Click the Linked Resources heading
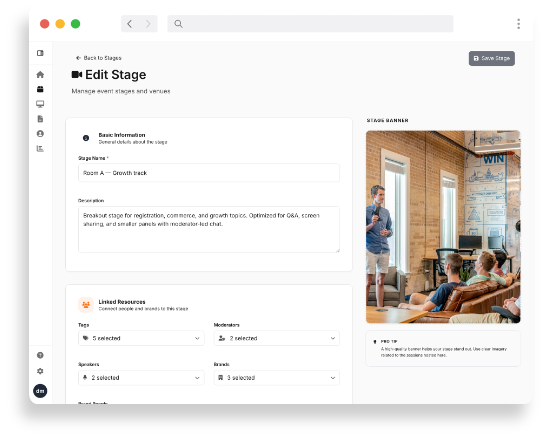This screenshot has height=440, width=546. (x=122, y=302)
